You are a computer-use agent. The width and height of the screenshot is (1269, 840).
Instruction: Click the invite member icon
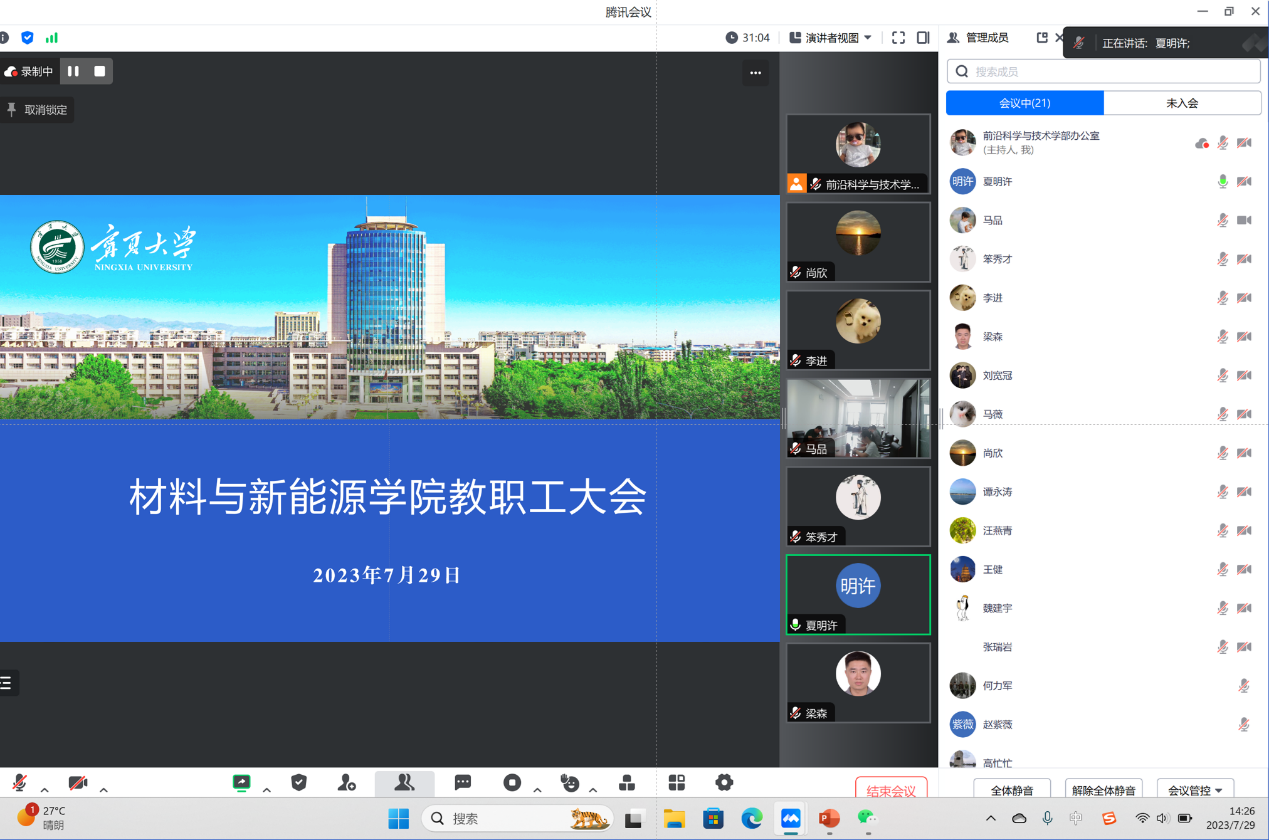346,783
